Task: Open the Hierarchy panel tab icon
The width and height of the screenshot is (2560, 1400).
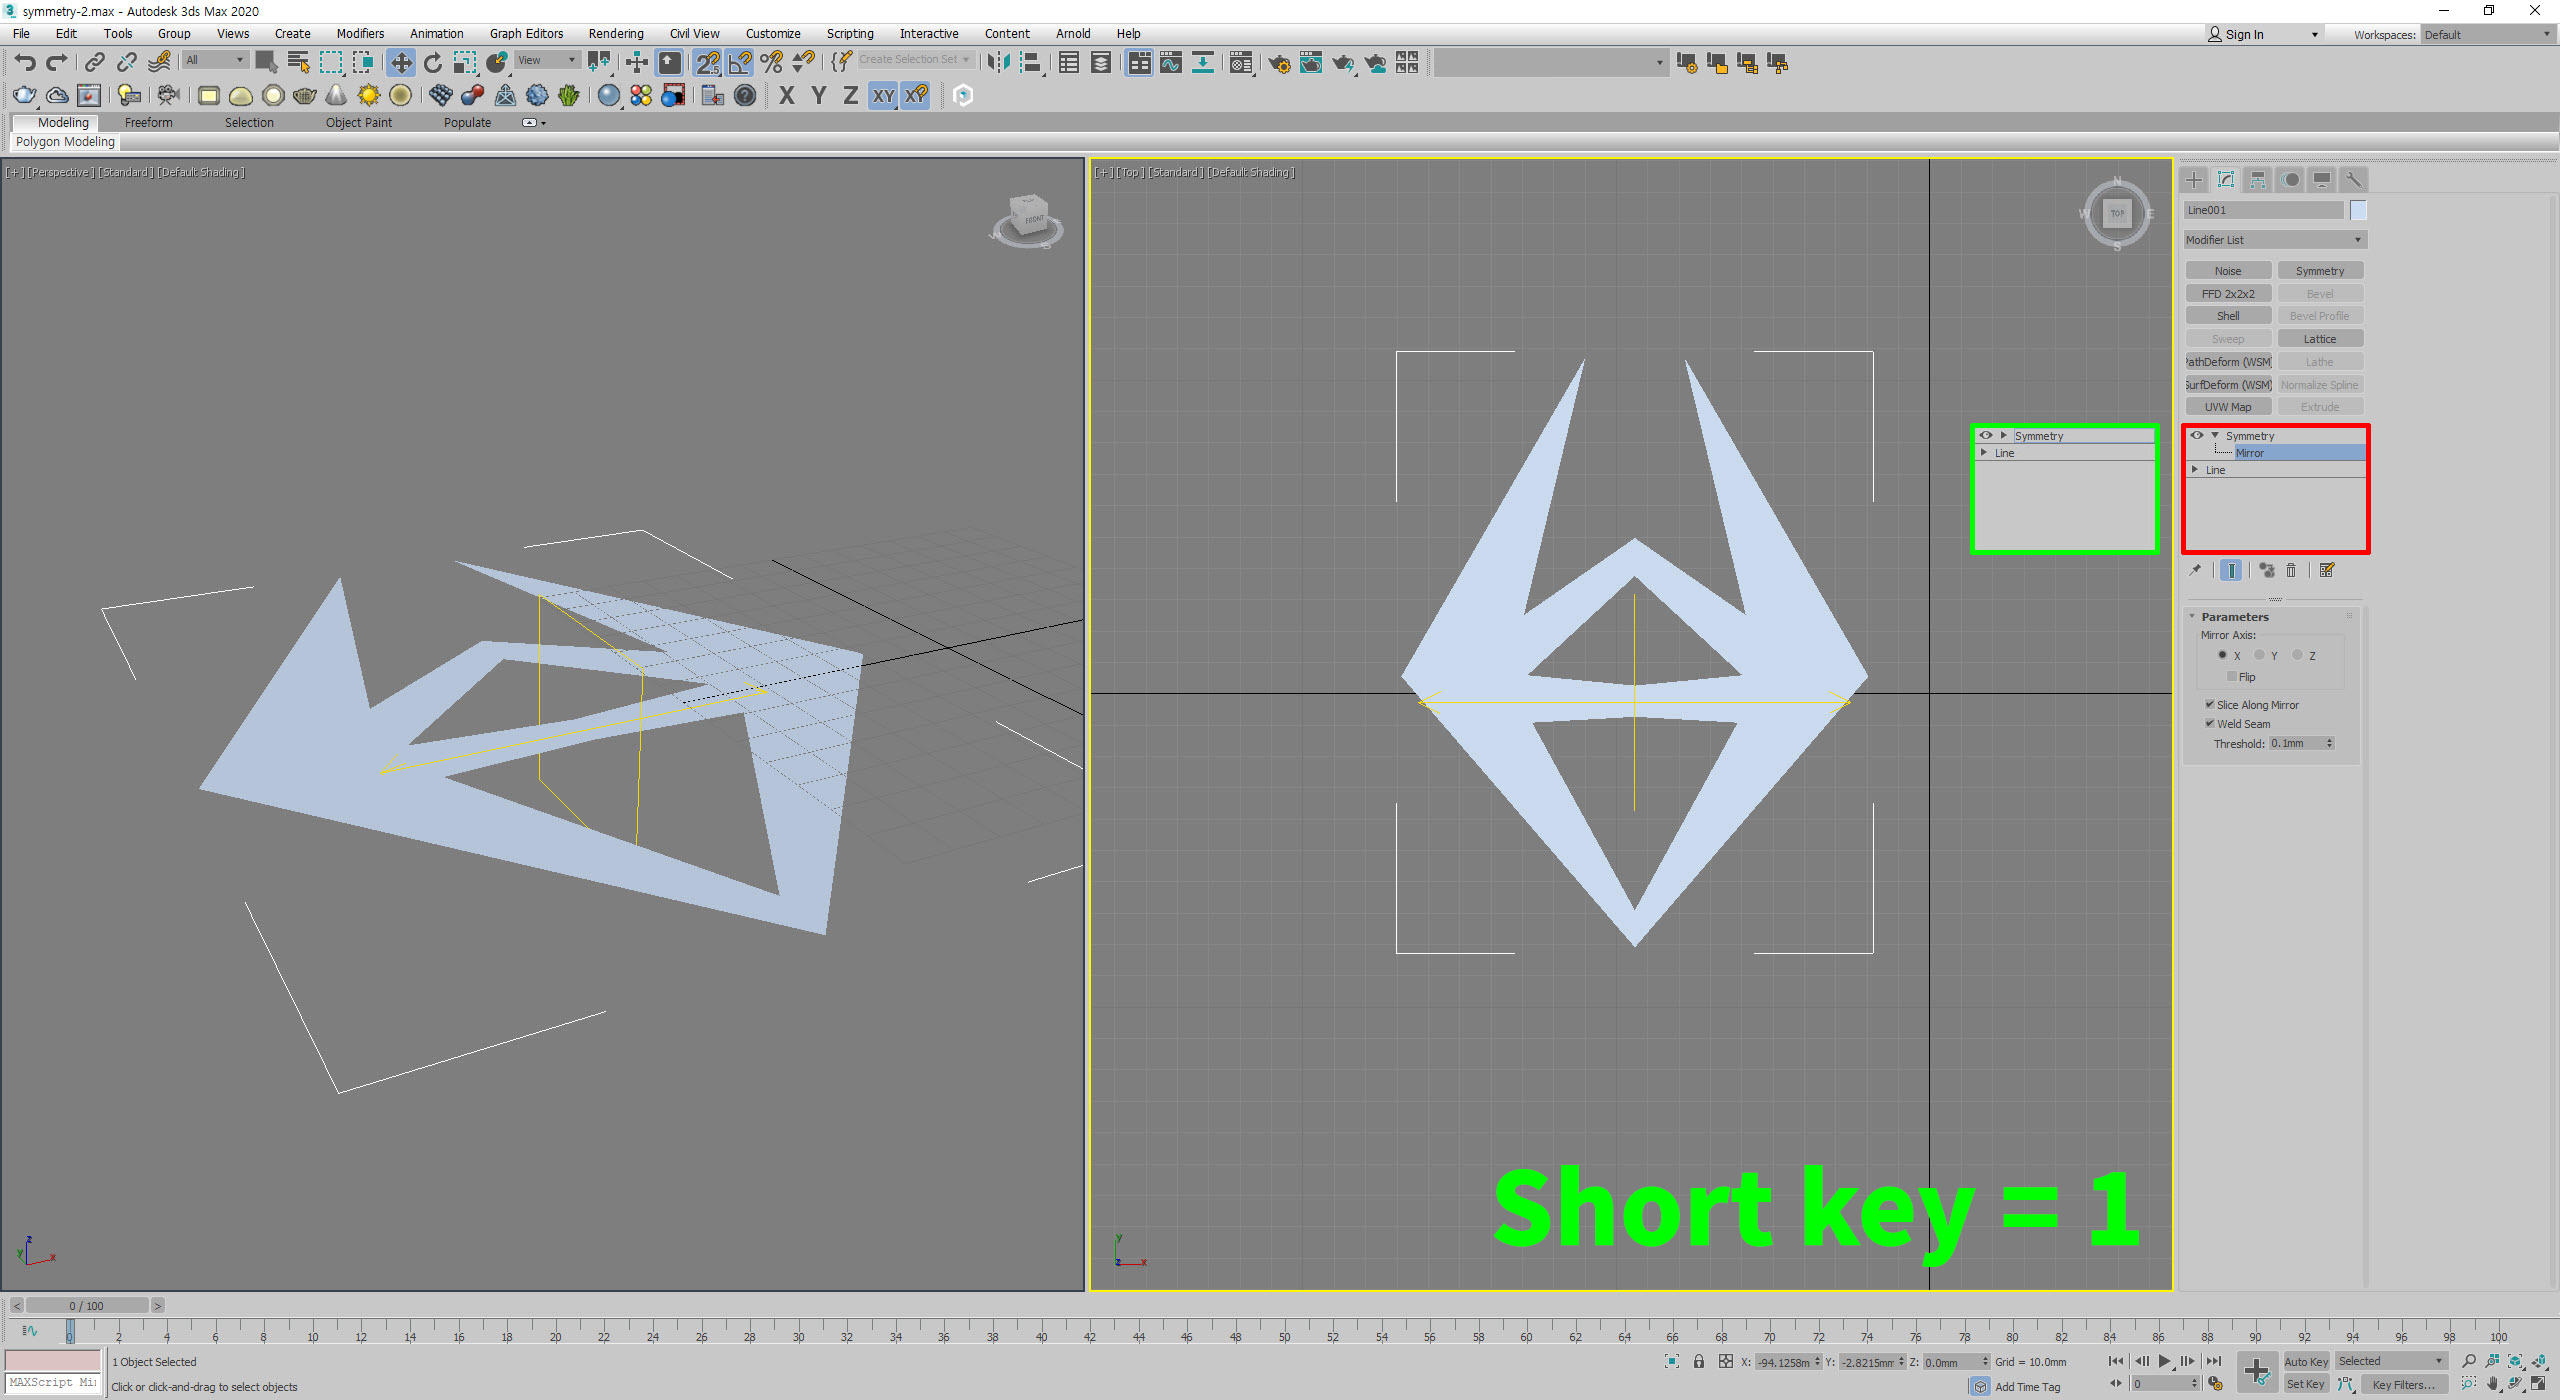Action: click(2258, 180)
